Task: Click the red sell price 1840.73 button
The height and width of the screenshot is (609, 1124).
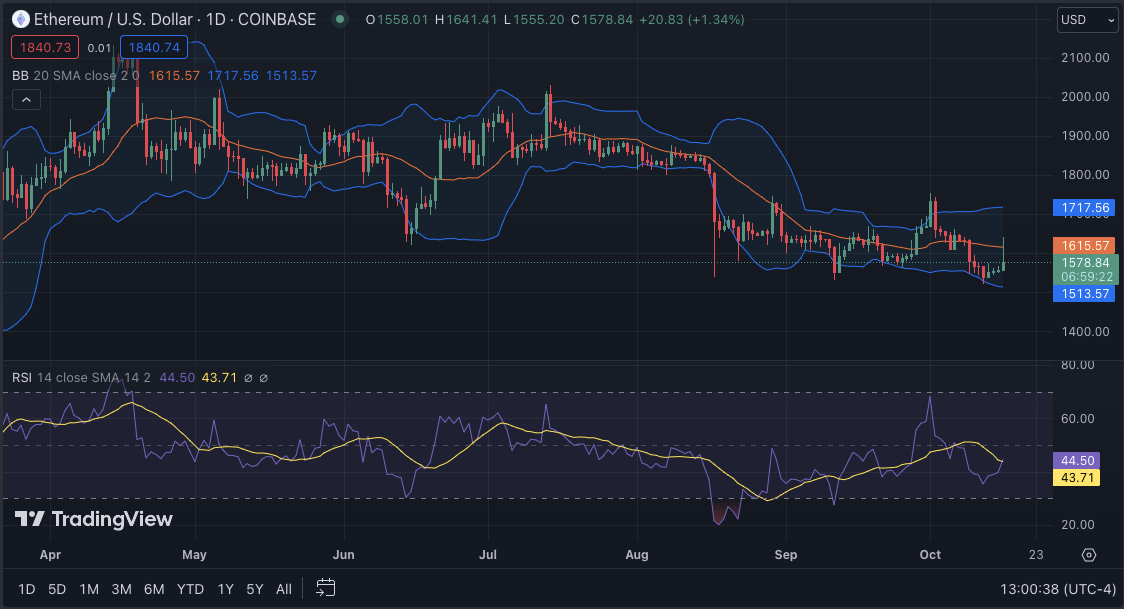Action: (45, 47)
